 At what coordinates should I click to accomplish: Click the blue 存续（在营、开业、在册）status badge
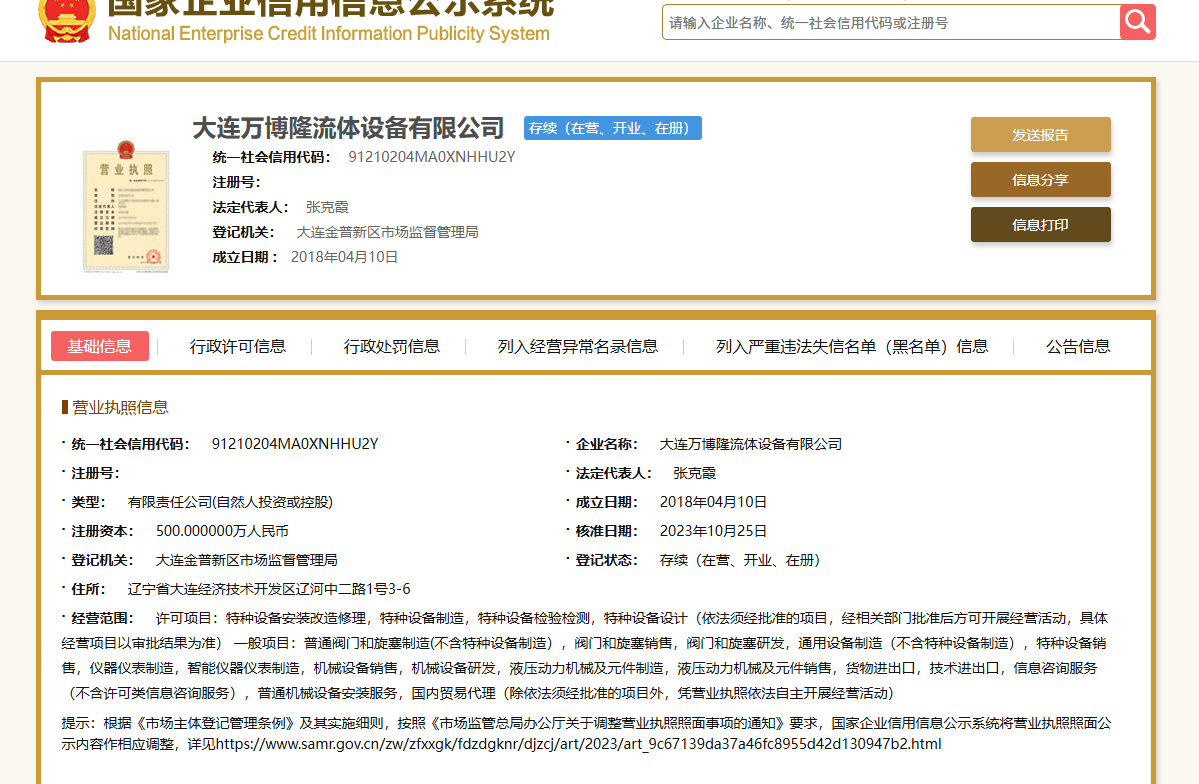click(x=612, y=128)
